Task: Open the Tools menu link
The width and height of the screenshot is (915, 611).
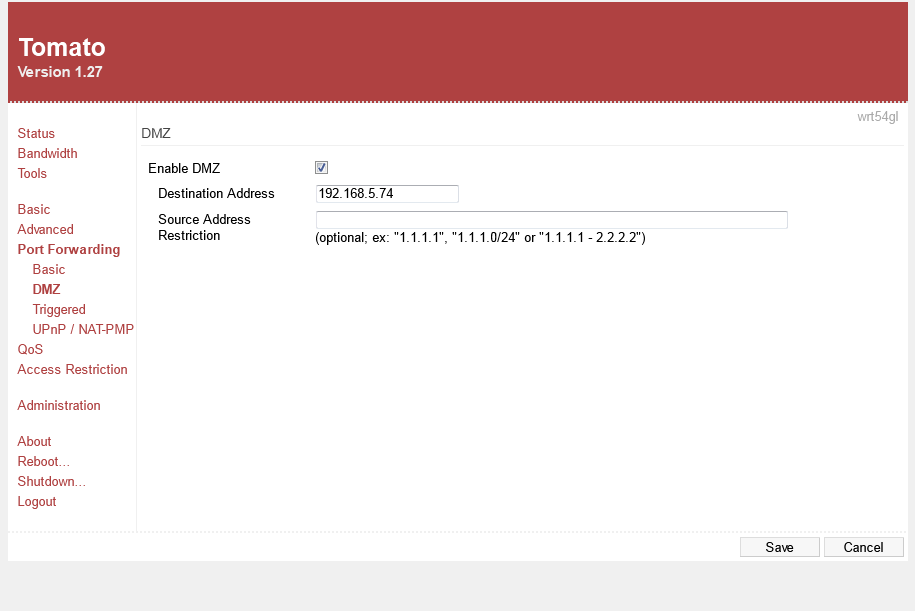Action: click(32, 174)
